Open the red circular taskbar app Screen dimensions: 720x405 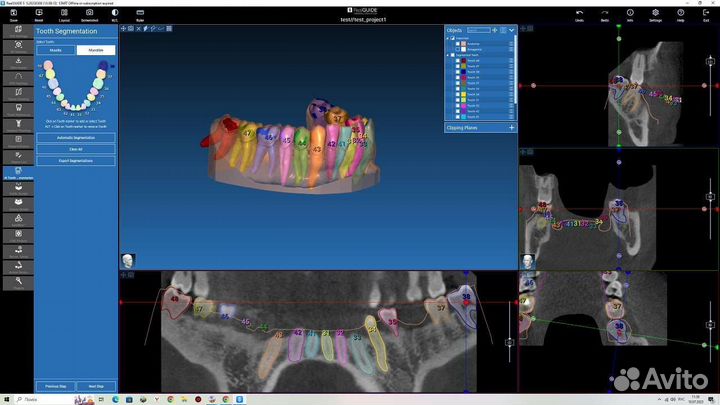[x=198, y=399]
